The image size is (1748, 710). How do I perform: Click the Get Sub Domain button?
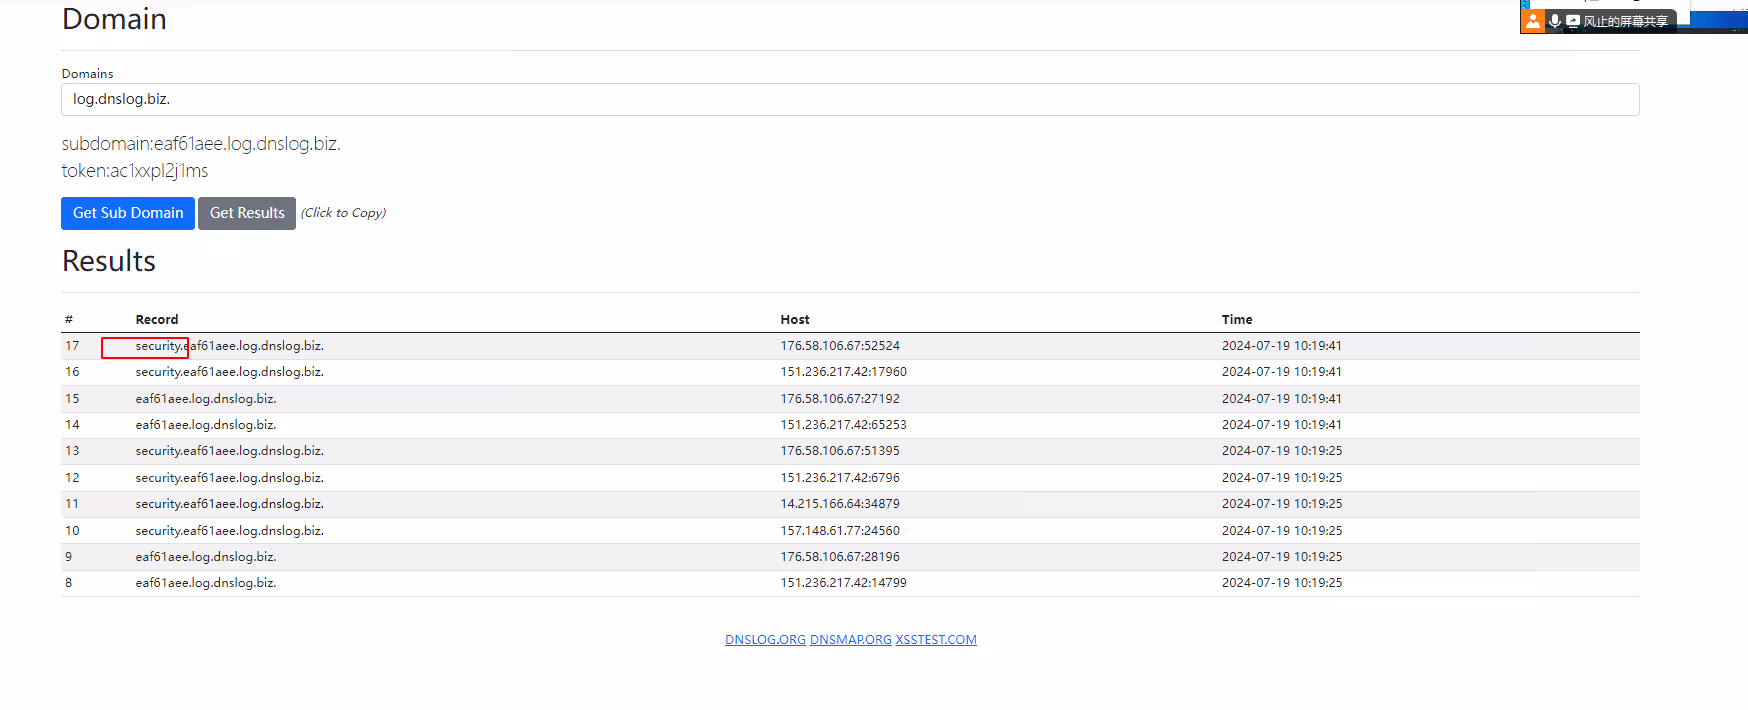click(x=128, y=213)
